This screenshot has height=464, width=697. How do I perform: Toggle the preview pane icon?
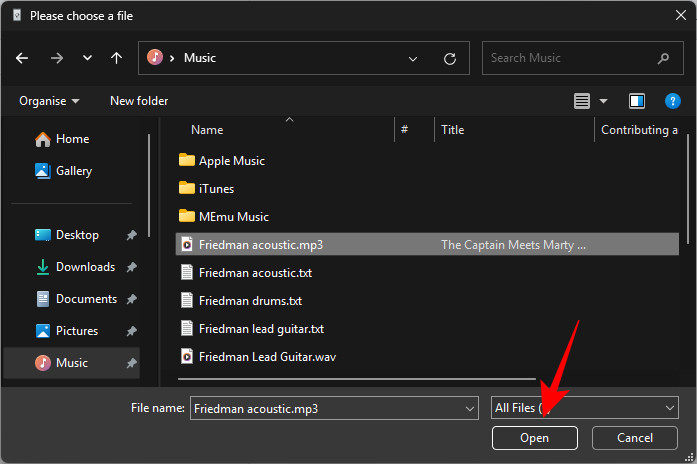point(636,101)
